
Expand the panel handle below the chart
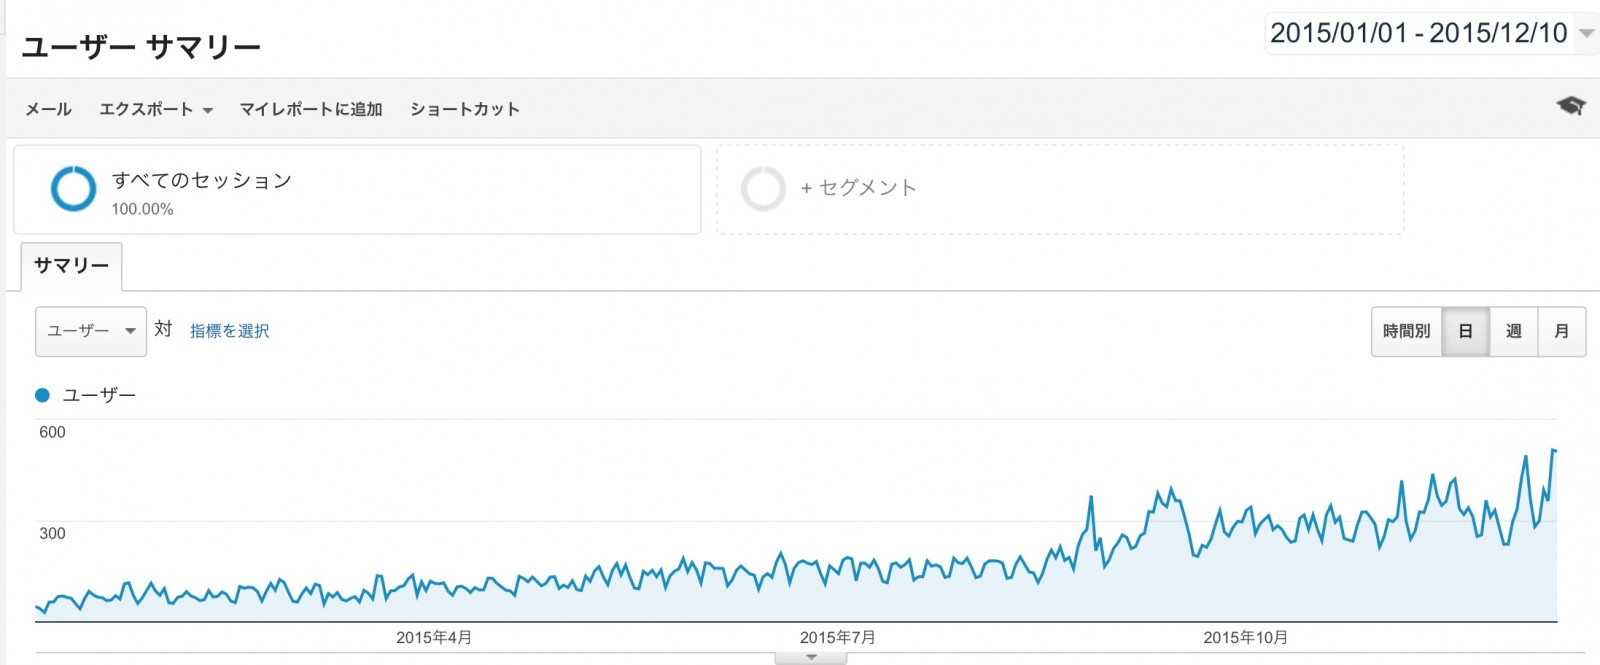pyautogui.click(x=811, y=658)
